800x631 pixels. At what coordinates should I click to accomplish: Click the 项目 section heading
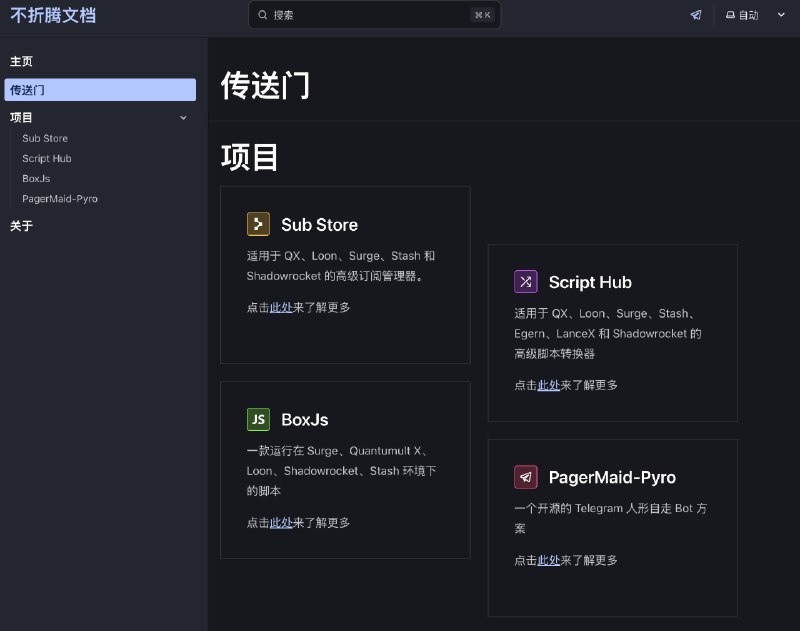click(x=250, y=157)
